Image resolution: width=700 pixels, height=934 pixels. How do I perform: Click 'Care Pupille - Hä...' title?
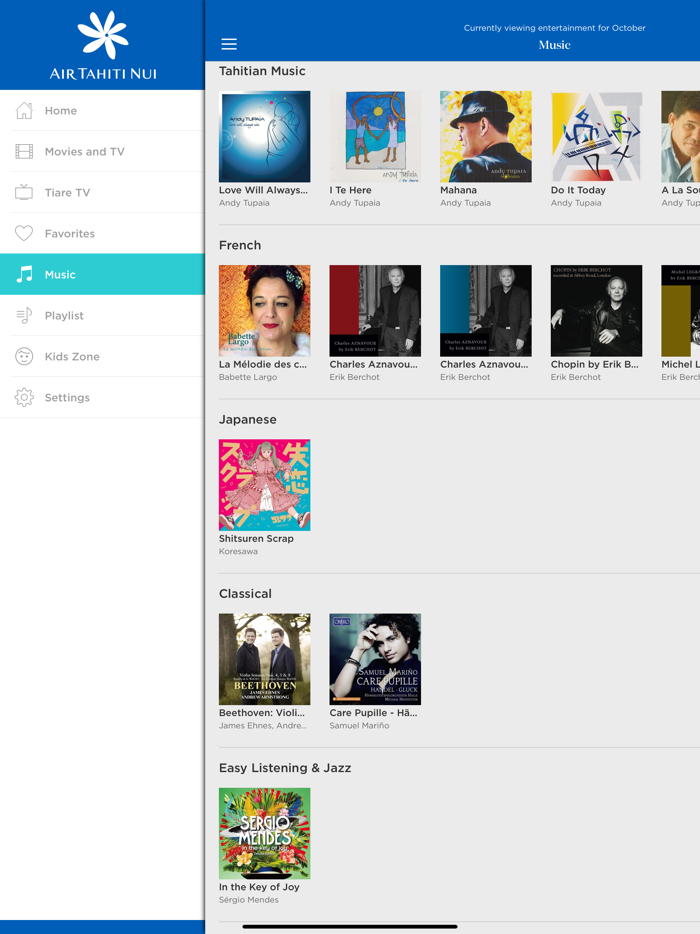click(x=374, y=713)
